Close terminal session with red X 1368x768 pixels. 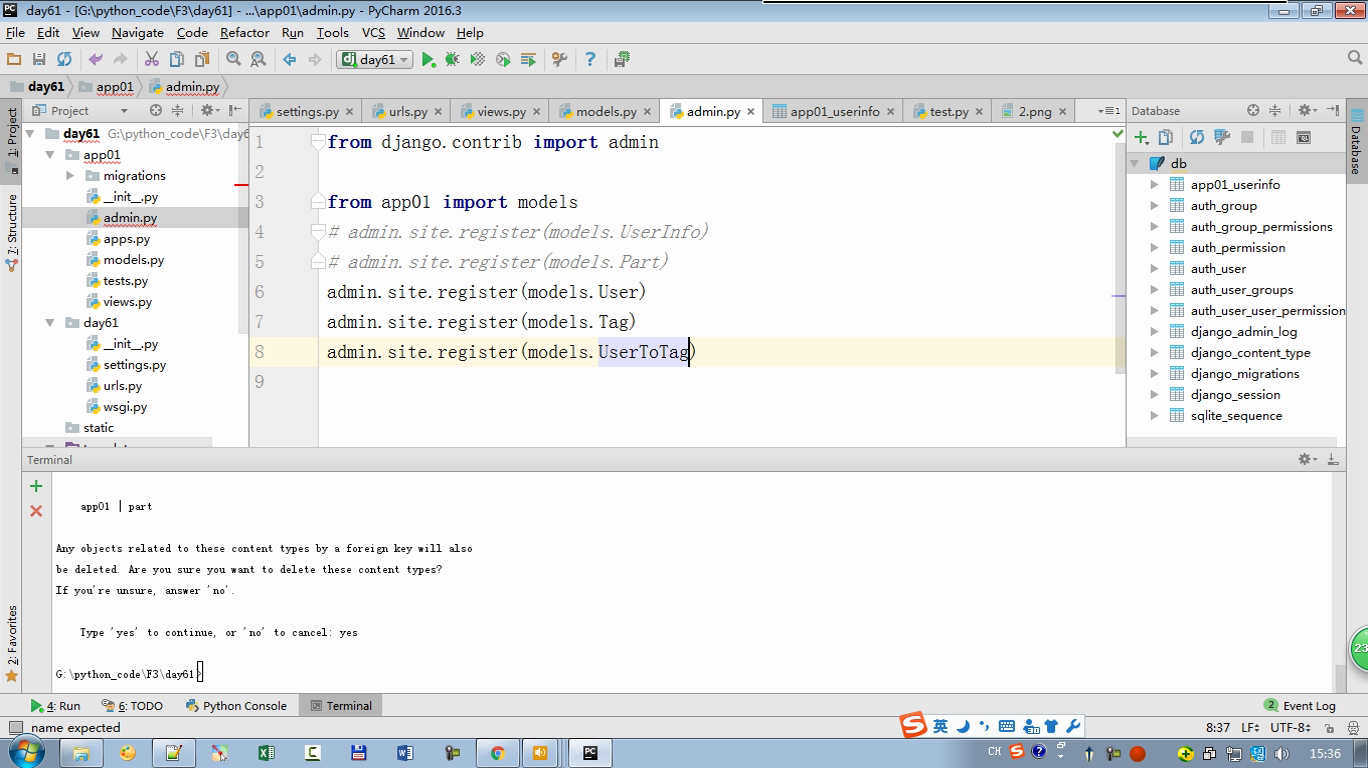[x=36, y=511]
